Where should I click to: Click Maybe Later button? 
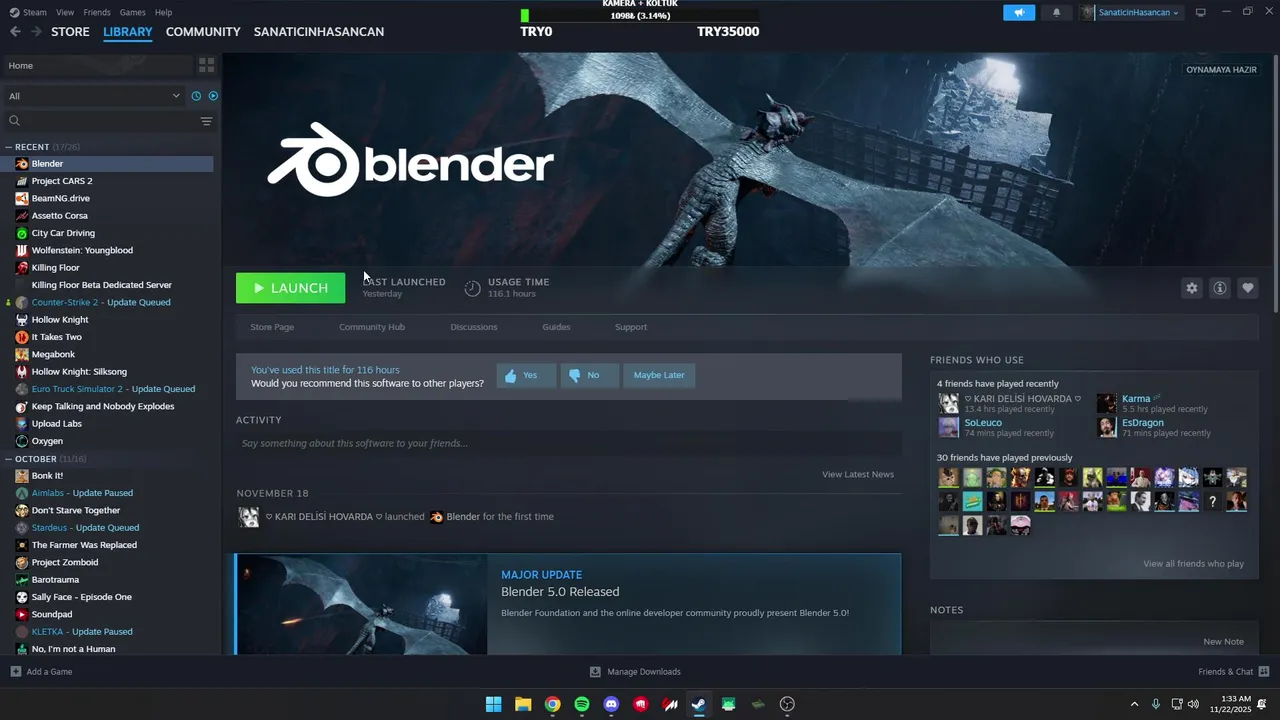(x=659, y=375)
